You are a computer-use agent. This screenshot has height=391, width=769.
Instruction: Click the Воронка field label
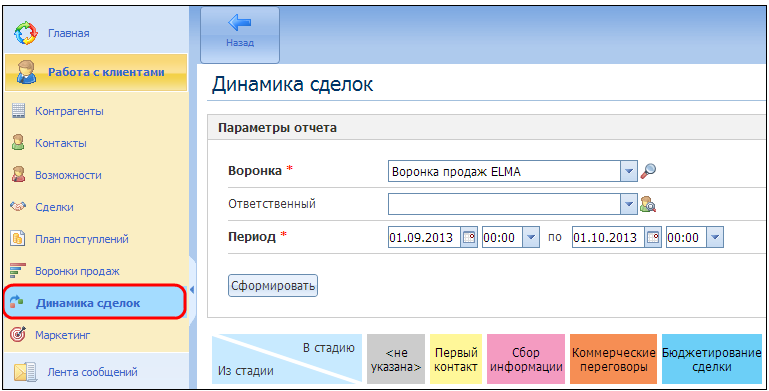click(255, 171)
